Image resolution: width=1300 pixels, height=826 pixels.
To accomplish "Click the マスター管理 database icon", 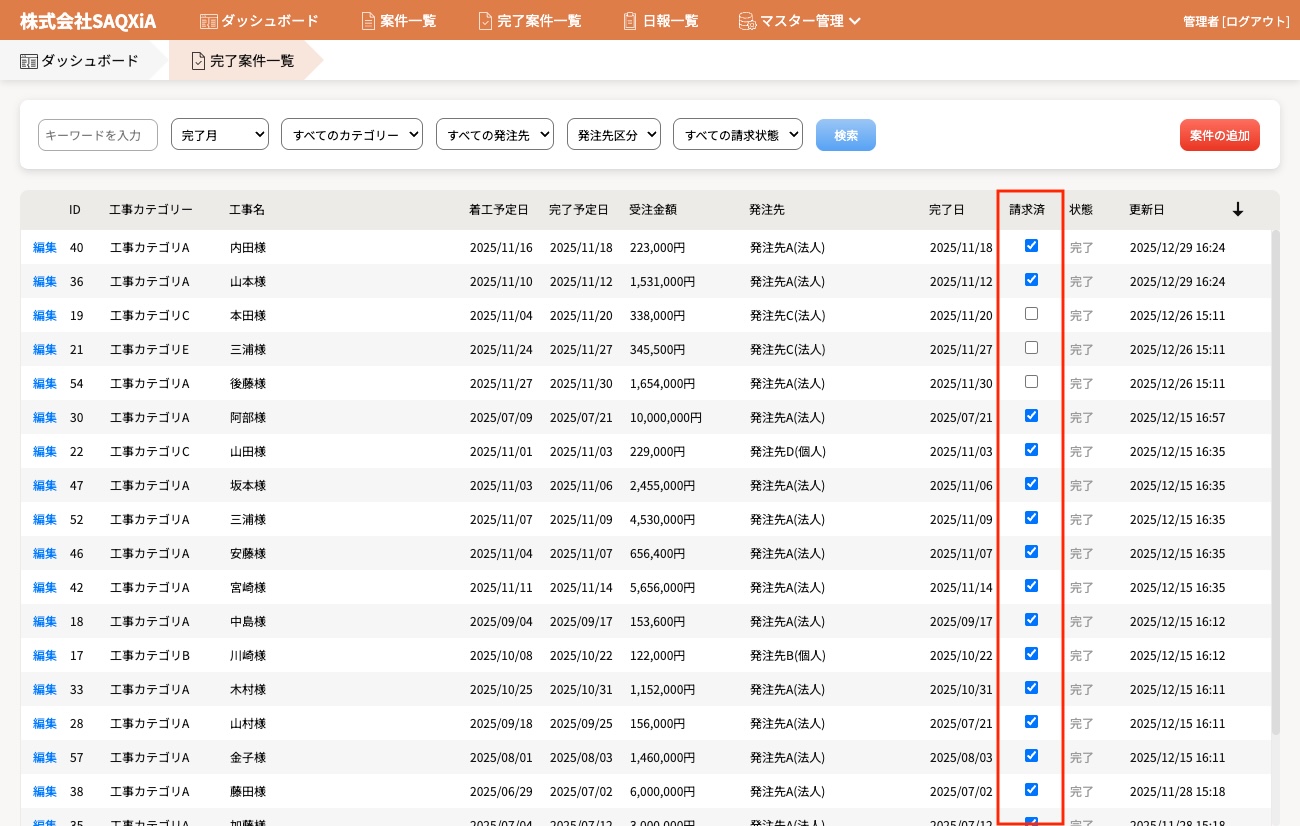I will tap(747, 21).
